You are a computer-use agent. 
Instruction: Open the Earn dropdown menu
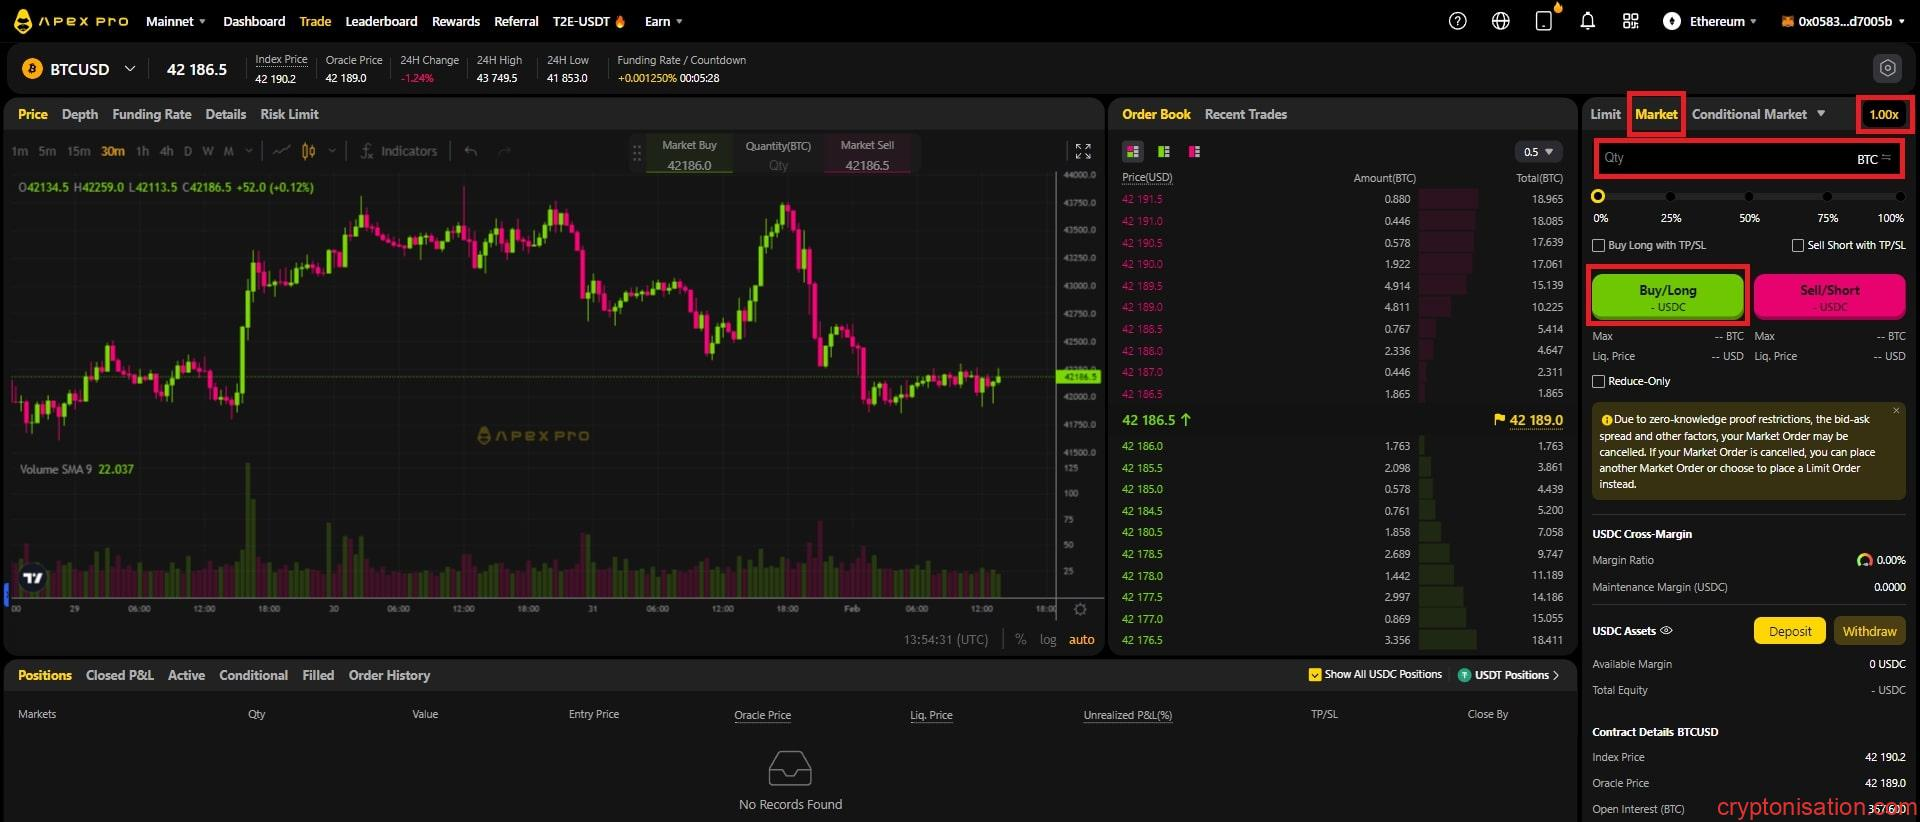tap(664, 21)
